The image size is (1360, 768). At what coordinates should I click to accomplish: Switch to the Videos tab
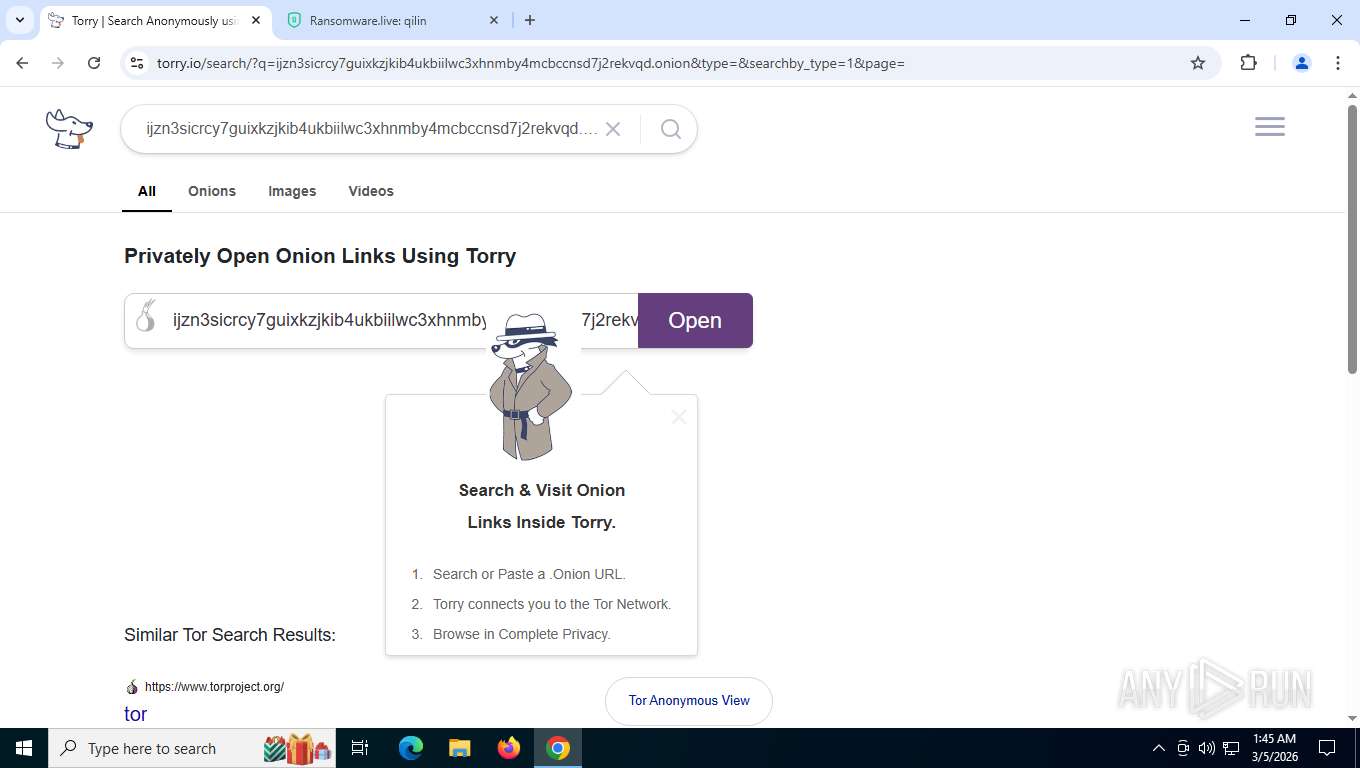click(x=371, y=191)
